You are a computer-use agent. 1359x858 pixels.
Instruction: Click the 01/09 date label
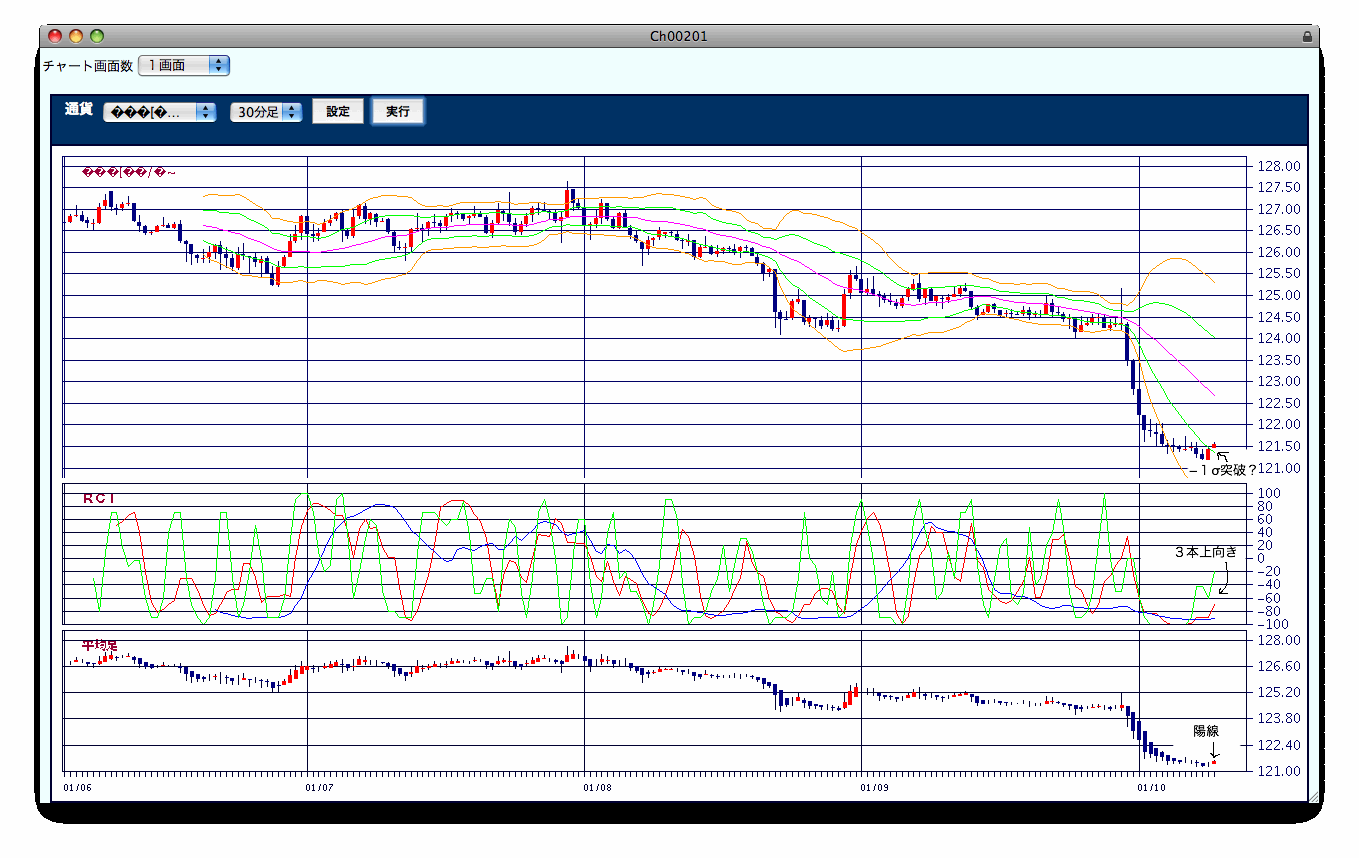click(874, 788)
